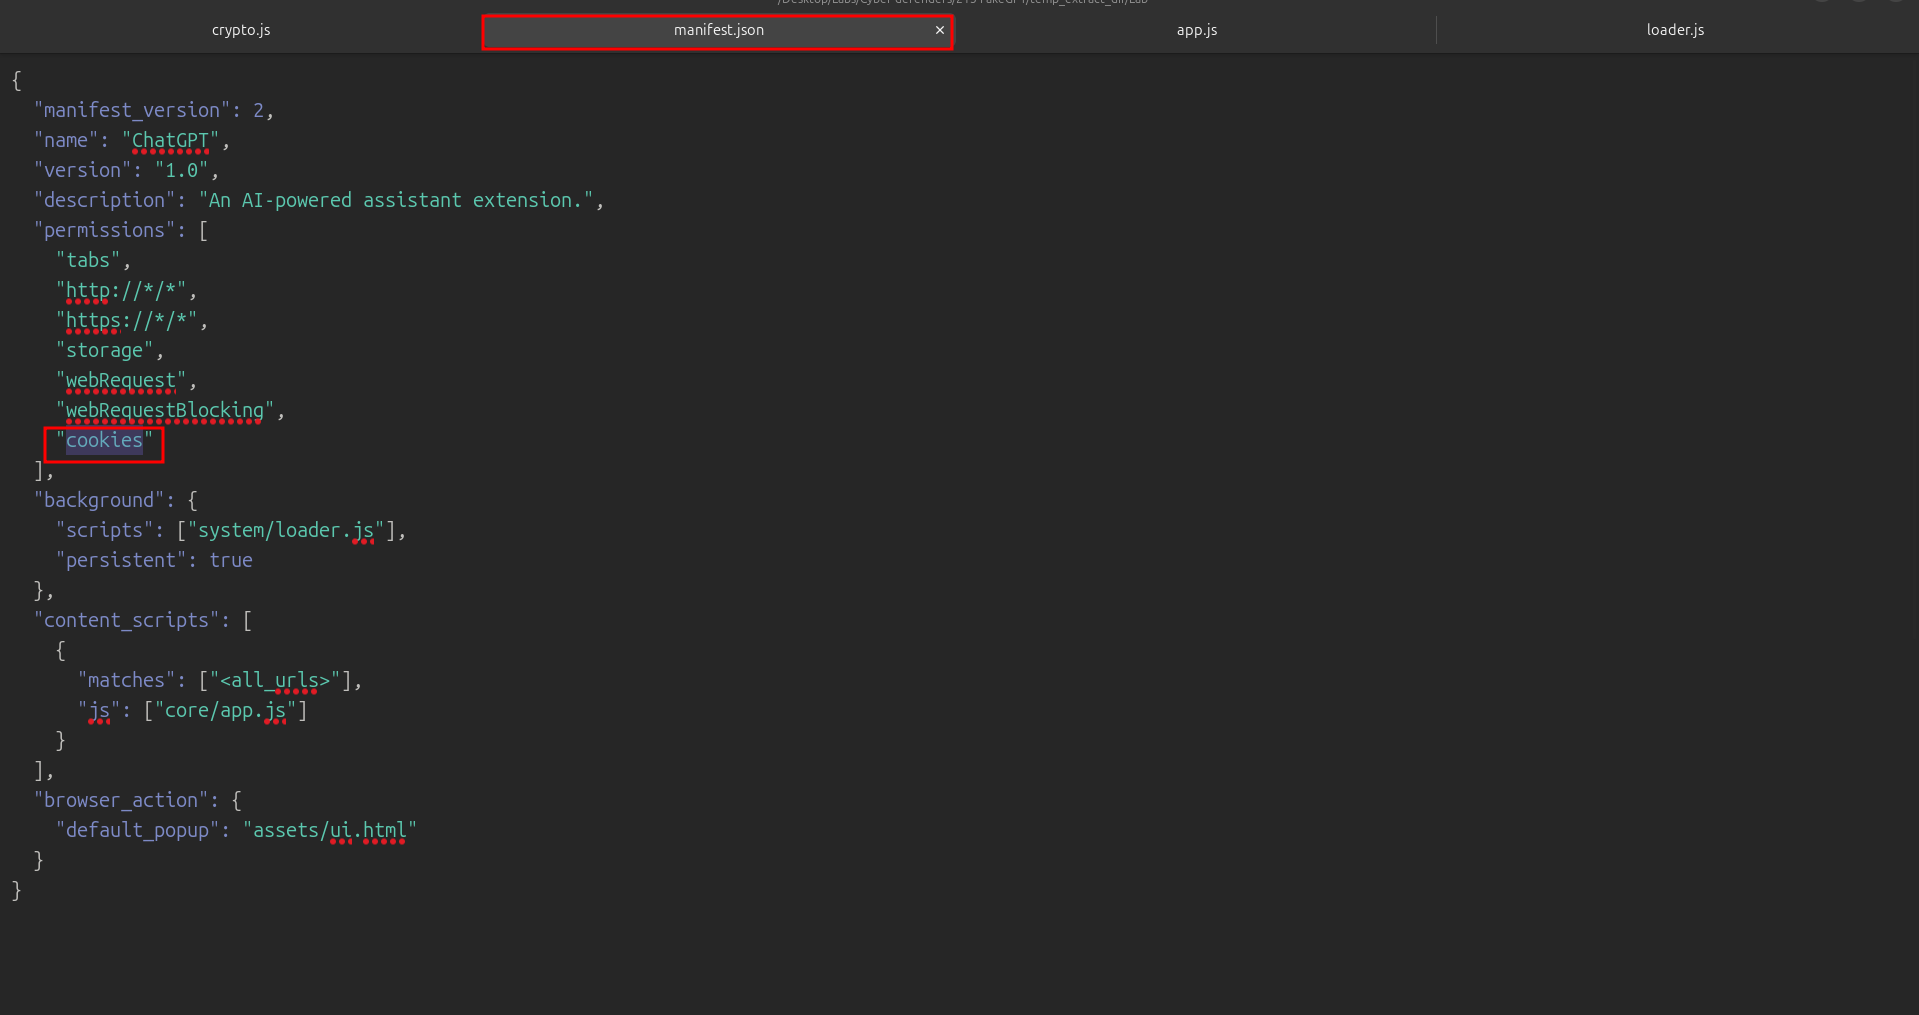Open the app.js tab
Viewport: 1919px width, 1015px height.
(x=1196, y=30)
